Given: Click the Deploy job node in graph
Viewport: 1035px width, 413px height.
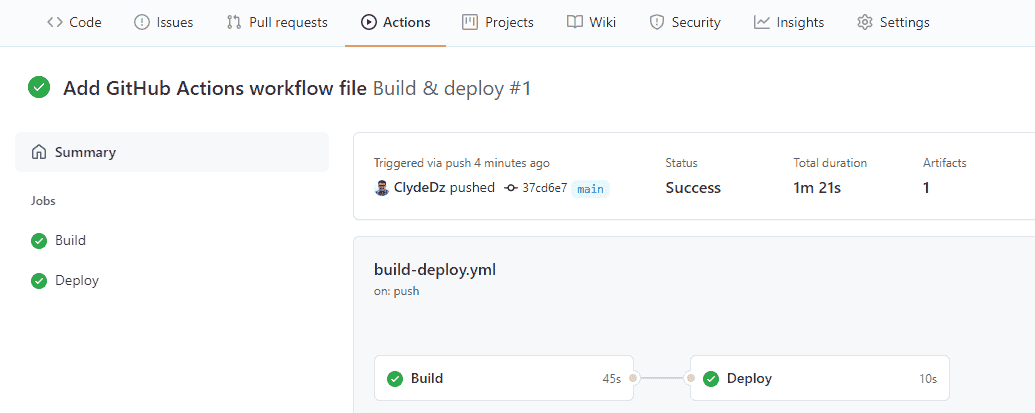Looking at the screenshot, I should pyautogui.click(x=820, y=379).
